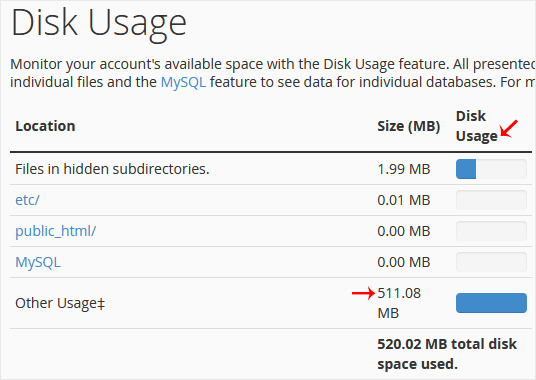Image resolution: width=536 pixels, height=380 pixels.
Task: Click the red arrow beside Disk Usage header
Action: [509, 129]
